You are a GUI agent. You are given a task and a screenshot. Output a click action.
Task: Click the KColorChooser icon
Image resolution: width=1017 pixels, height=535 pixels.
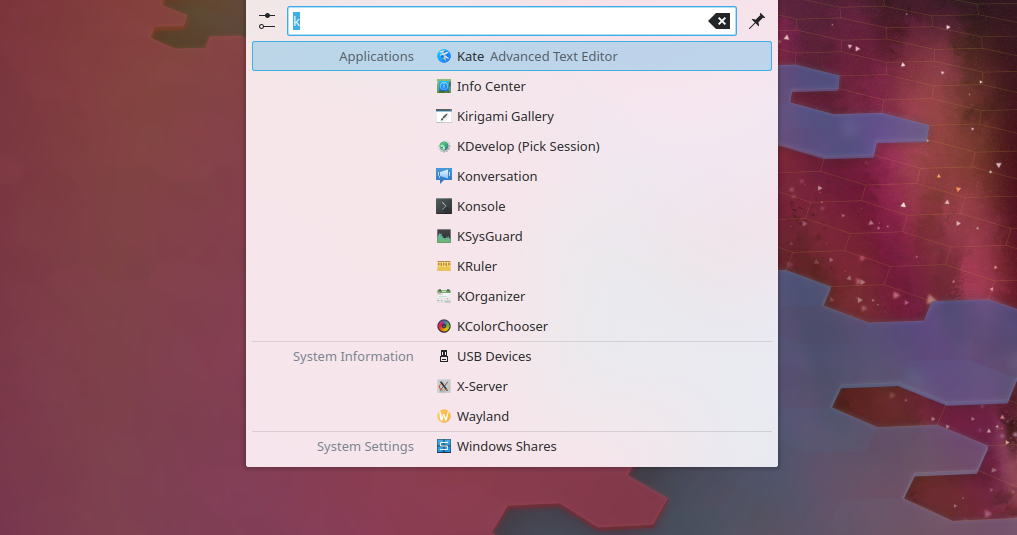[x=444, y=326]
